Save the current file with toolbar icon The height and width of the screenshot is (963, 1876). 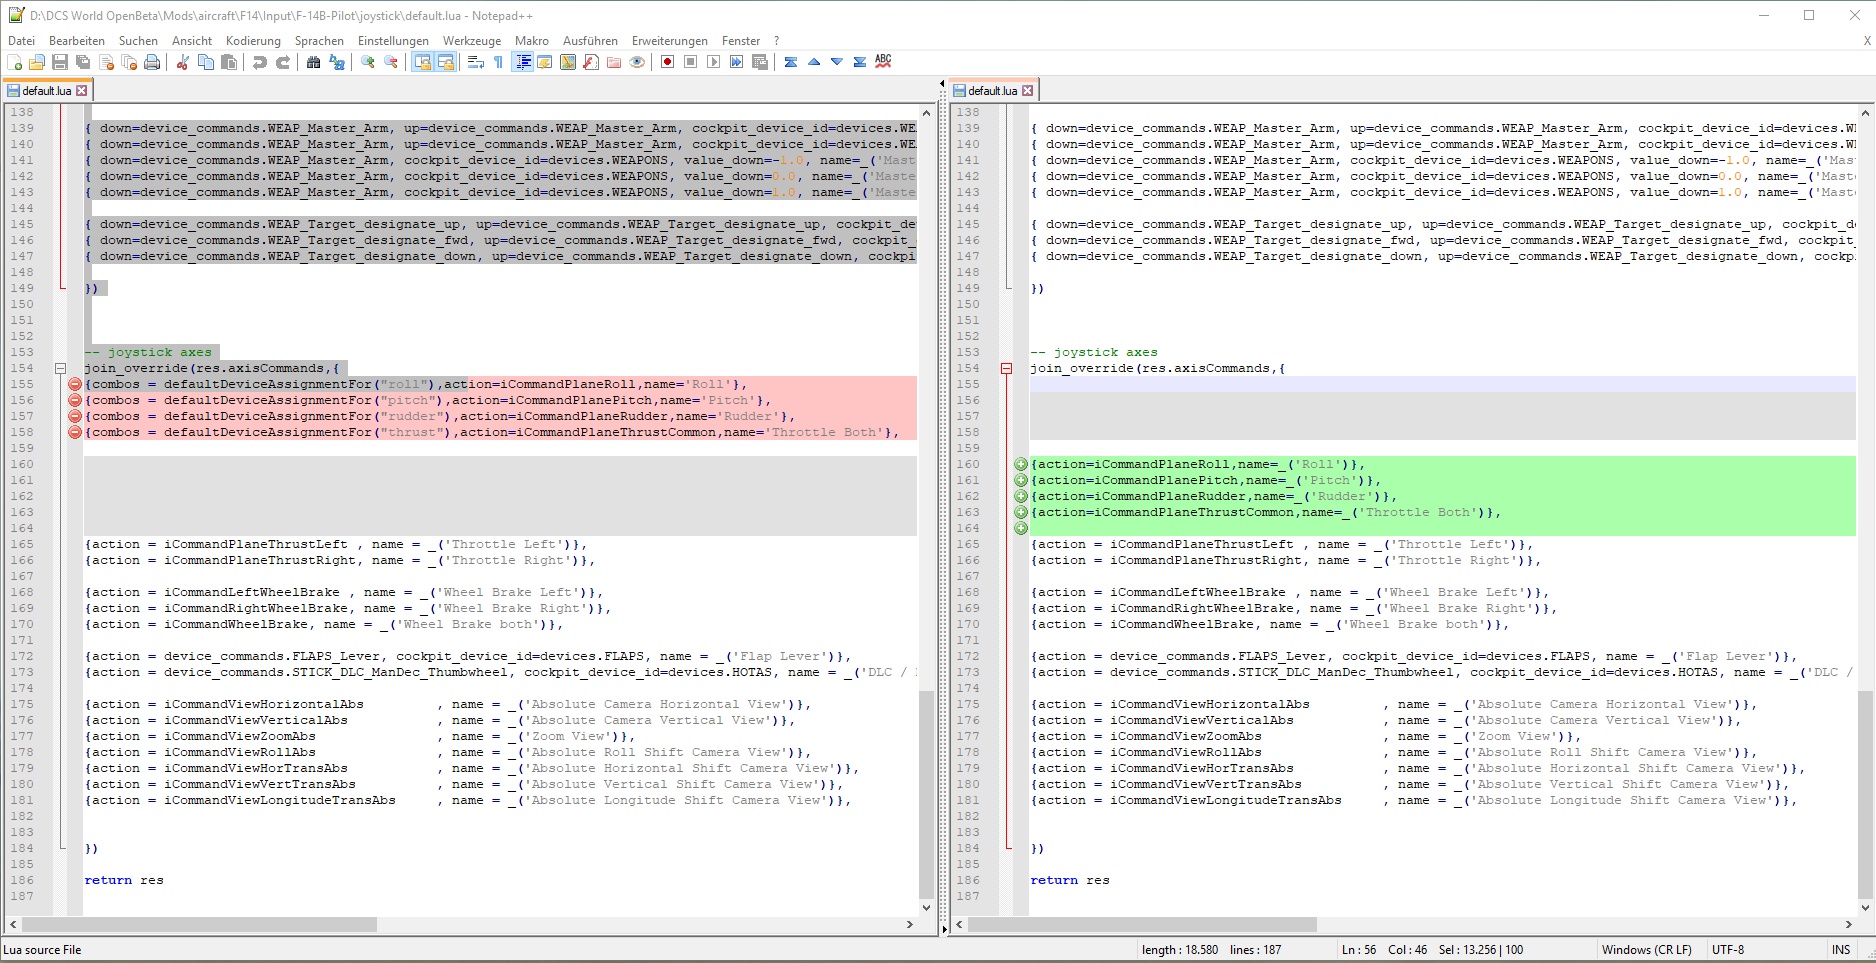click(x=60, y=62)
